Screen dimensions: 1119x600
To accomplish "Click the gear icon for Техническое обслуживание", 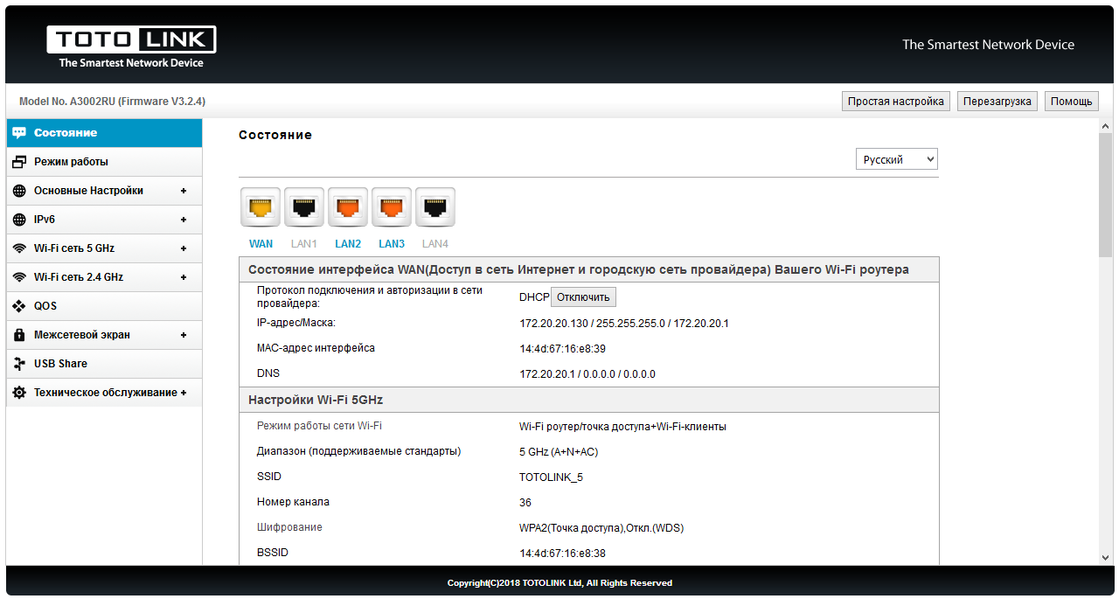I will [19, 392].
